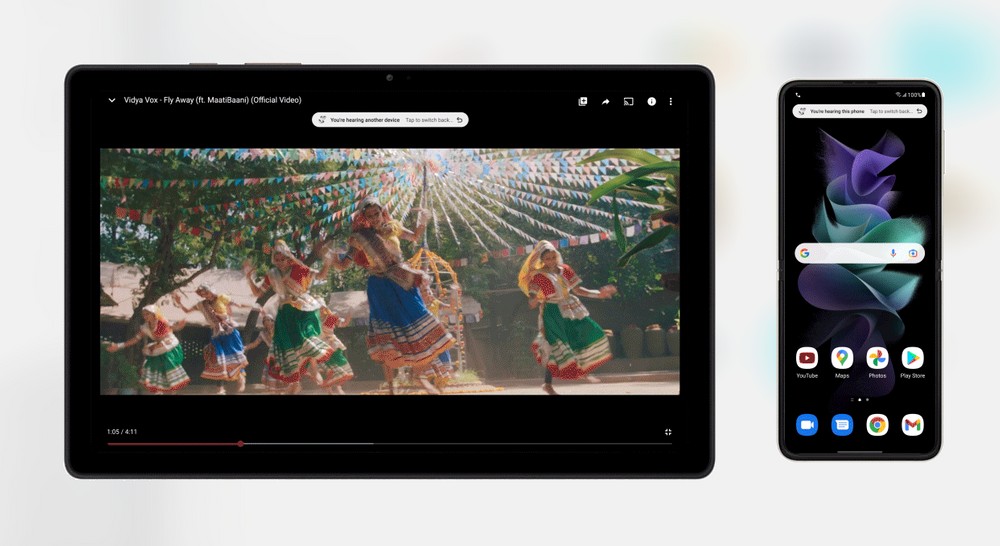
Task: Tap the dancing video frame on the tablet
Action: [390, 272]
